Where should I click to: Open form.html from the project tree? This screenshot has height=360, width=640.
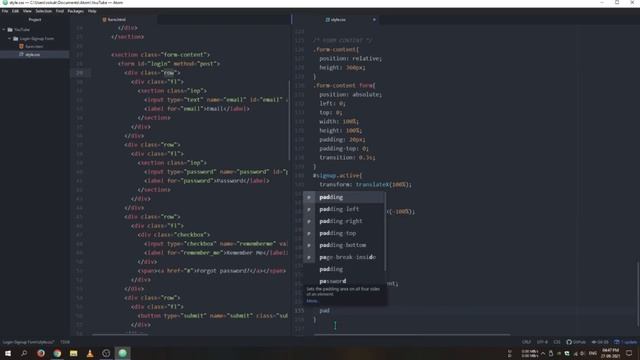[34, 47]
